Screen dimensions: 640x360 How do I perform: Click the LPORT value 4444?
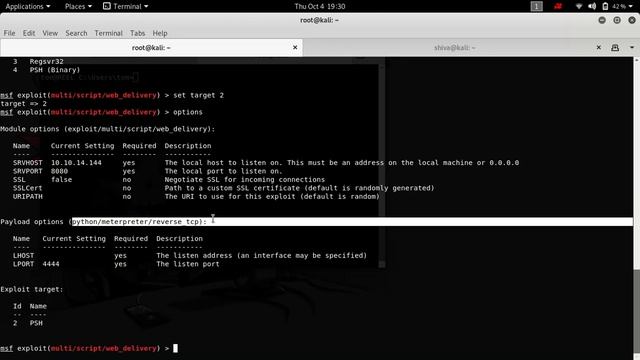51,264
